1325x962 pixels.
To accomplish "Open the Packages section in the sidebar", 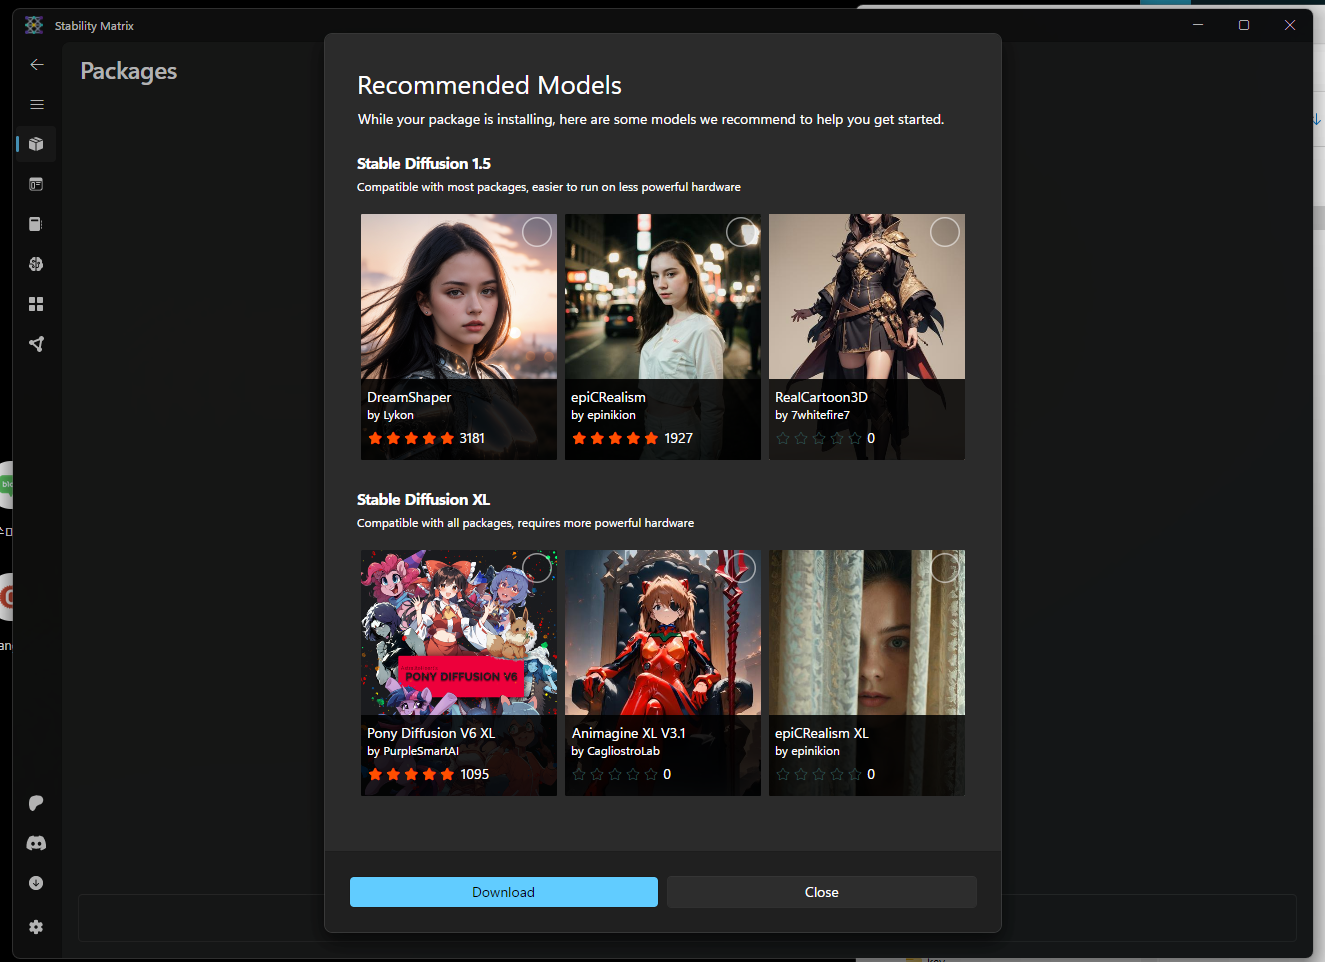I will tap(36, 144).
